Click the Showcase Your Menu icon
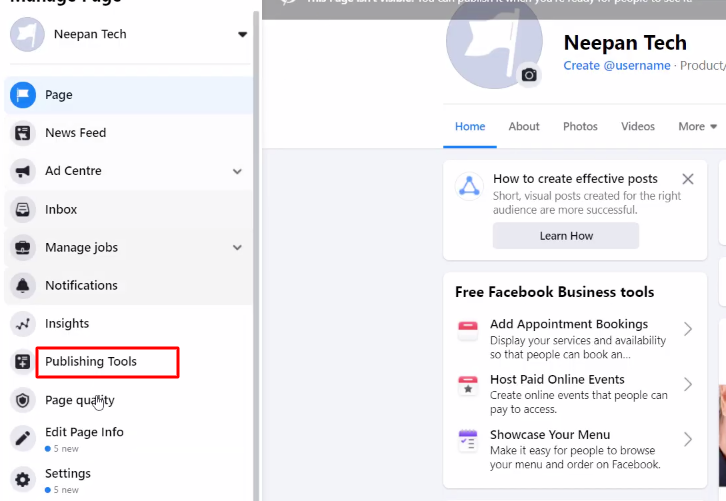This screenshot has width=726, height=501. coord(468,441)
